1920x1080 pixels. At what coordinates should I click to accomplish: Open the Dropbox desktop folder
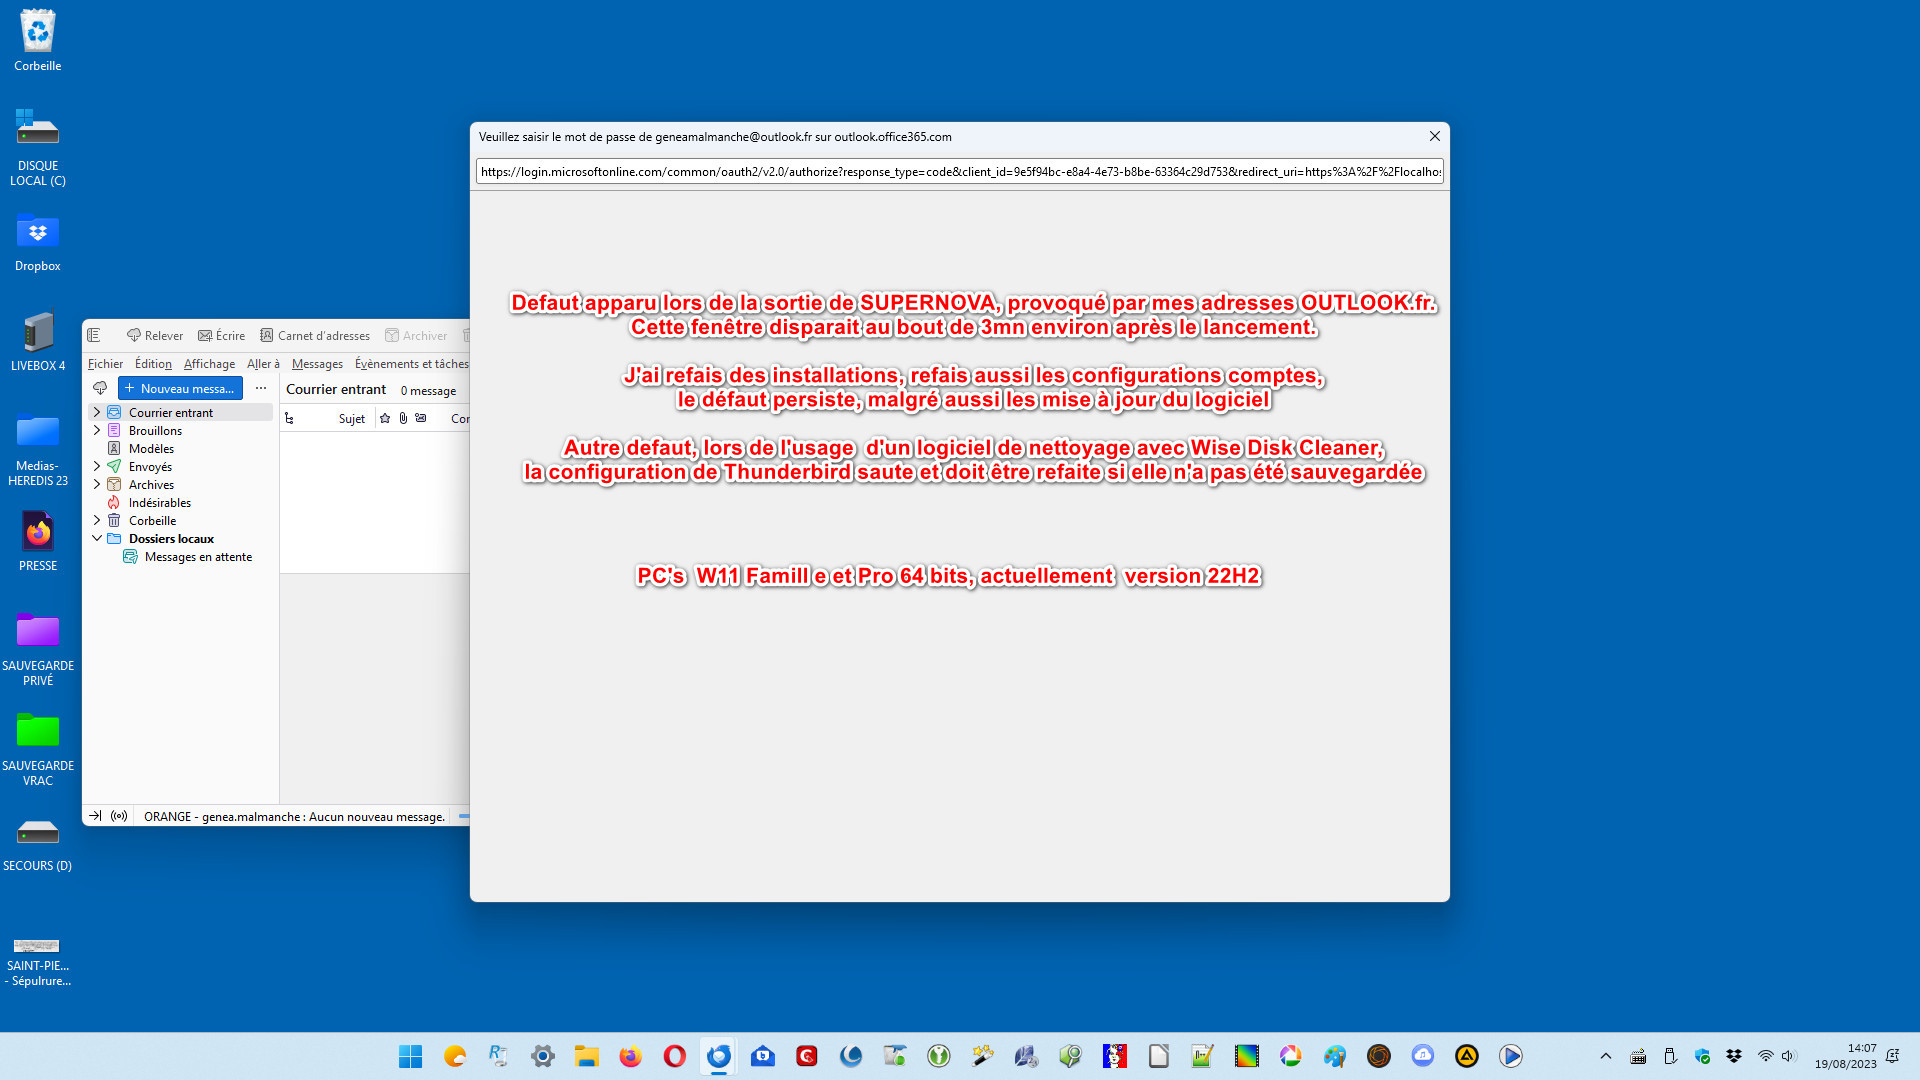38,242
